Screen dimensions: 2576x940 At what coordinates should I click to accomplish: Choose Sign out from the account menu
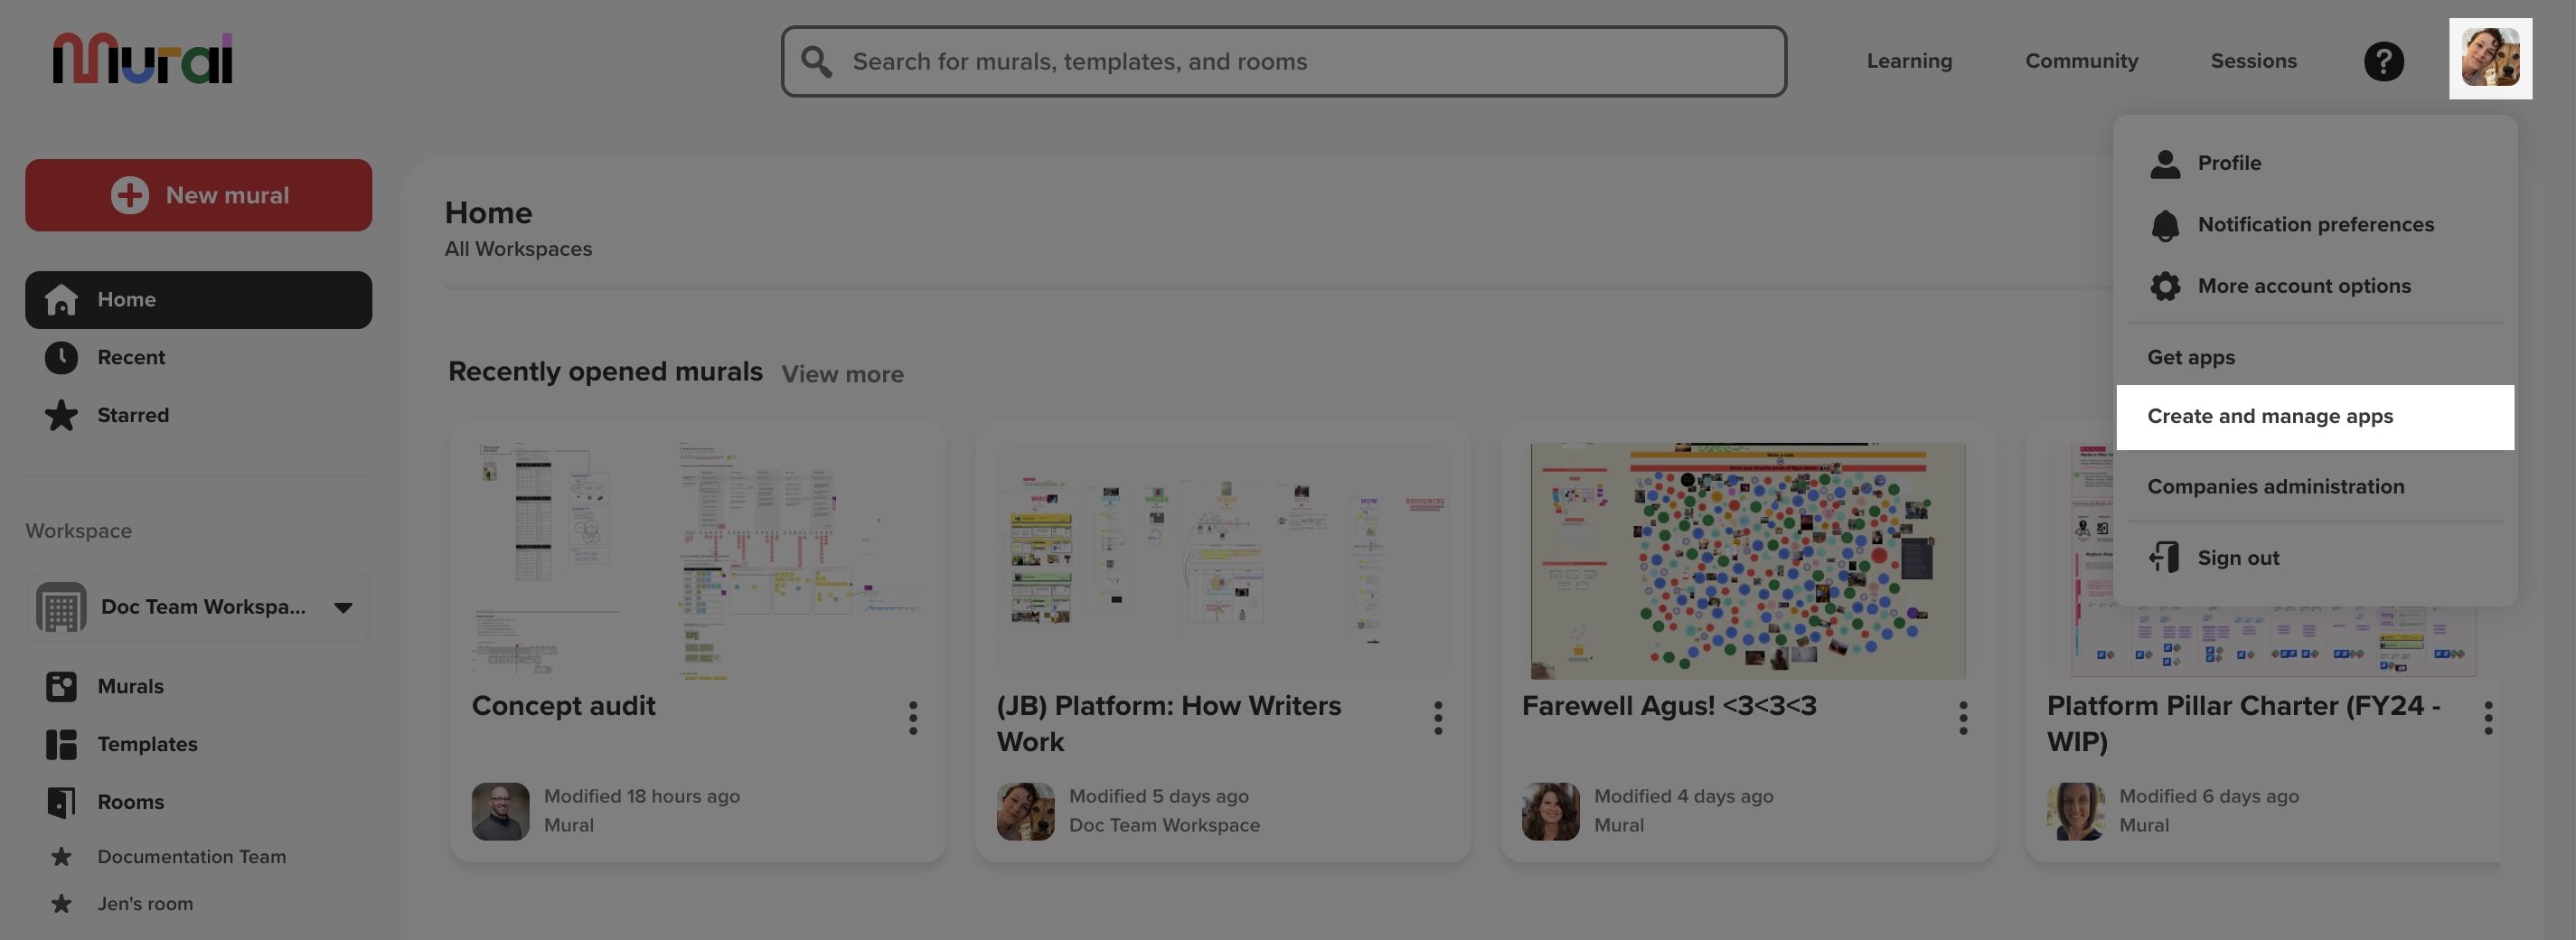pos(2238,557)
